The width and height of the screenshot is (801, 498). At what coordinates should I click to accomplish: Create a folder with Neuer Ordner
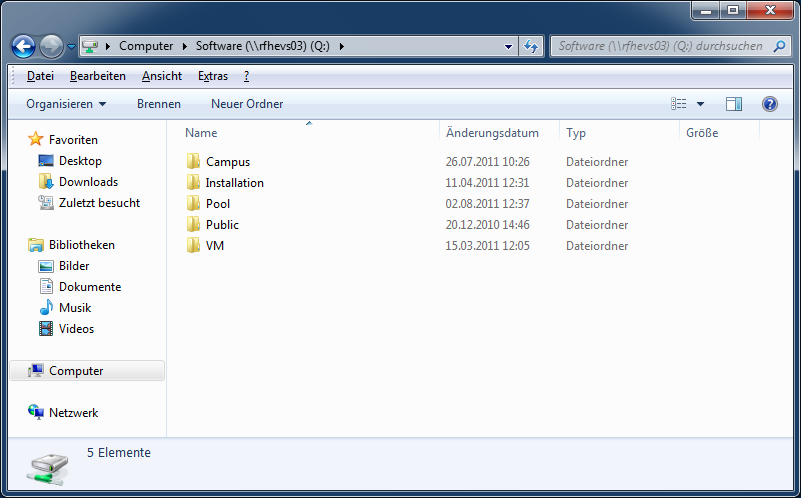(x=247, y=104)
